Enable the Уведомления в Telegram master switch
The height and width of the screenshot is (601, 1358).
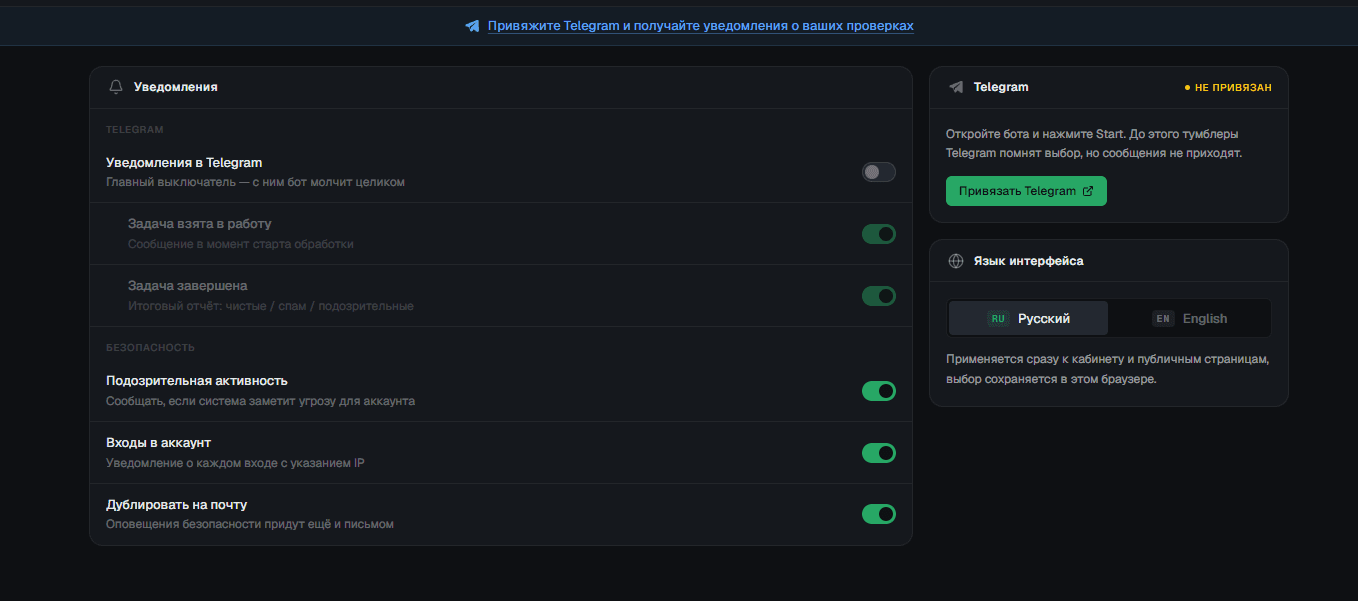[879, 172]
